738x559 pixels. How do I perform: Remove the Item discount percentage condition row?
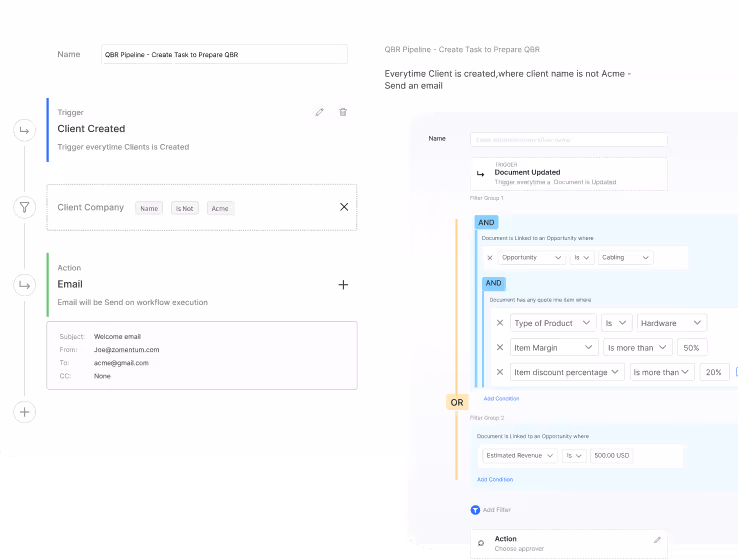(500, 372)
